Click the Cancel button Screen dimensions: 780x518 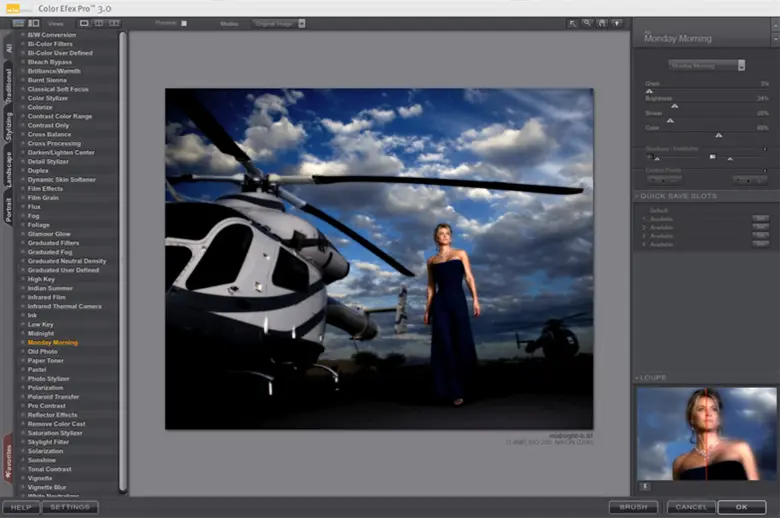(x=691, y=507)
